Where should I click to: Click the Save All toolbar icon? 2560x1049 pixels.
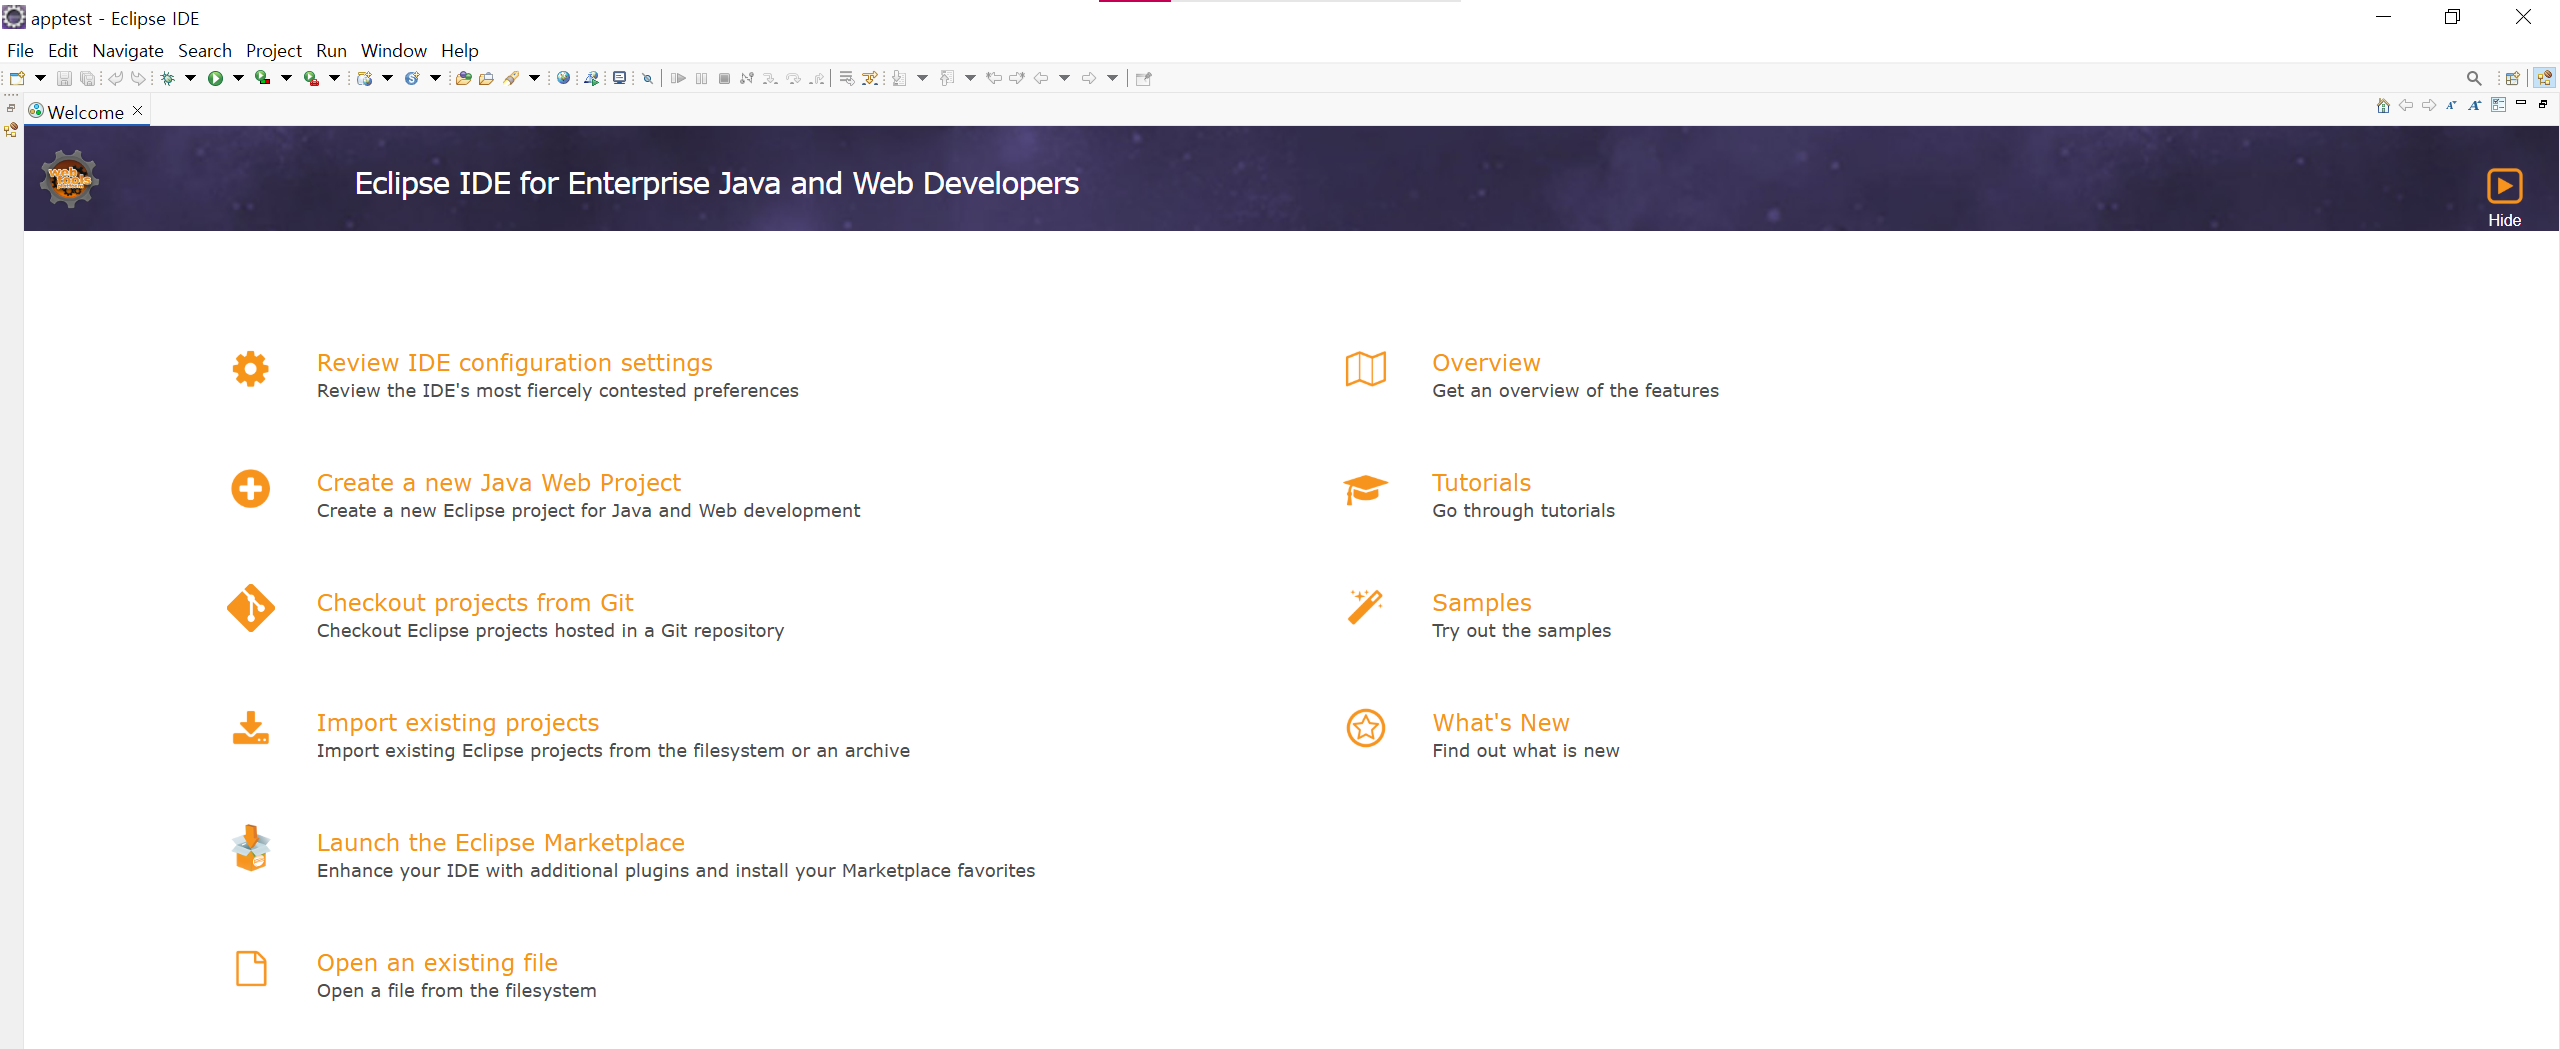coord(87,78)
